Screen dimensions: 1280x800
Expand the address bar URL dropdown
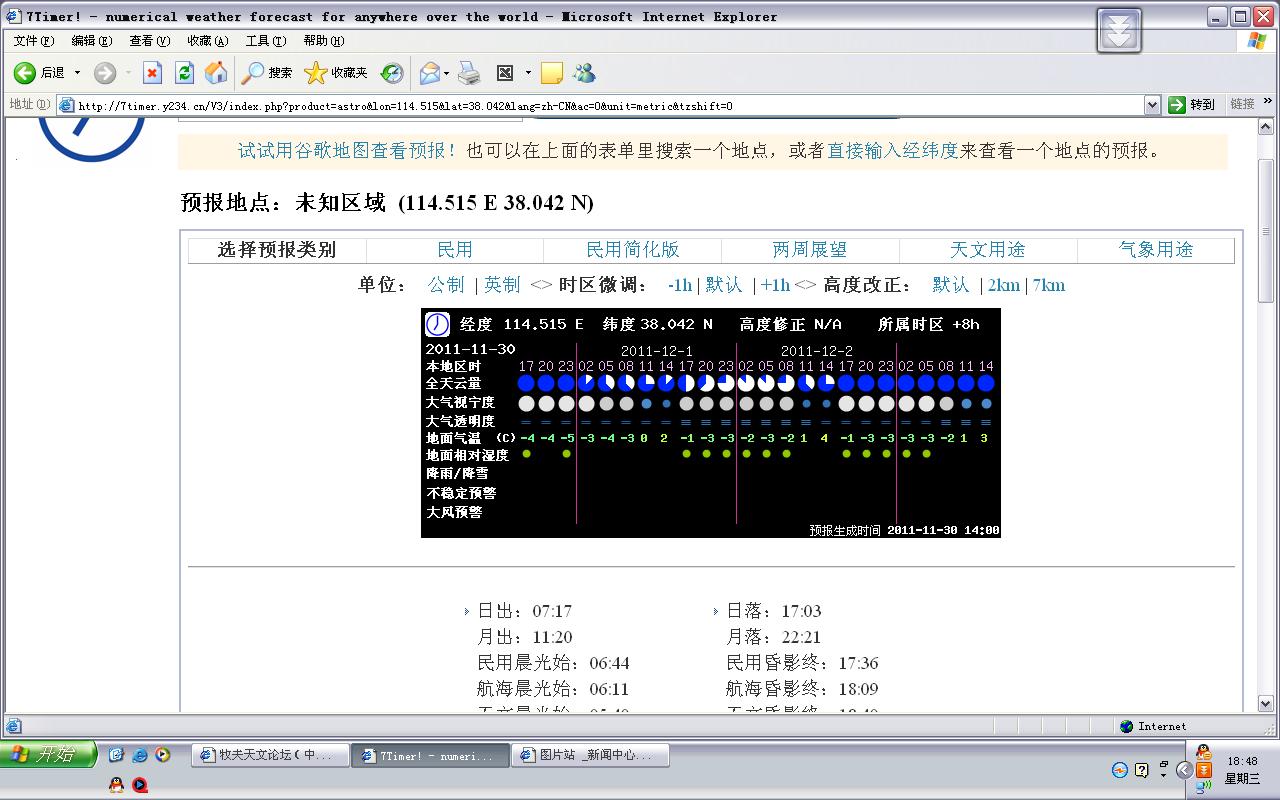click(x=1152, y=104)
